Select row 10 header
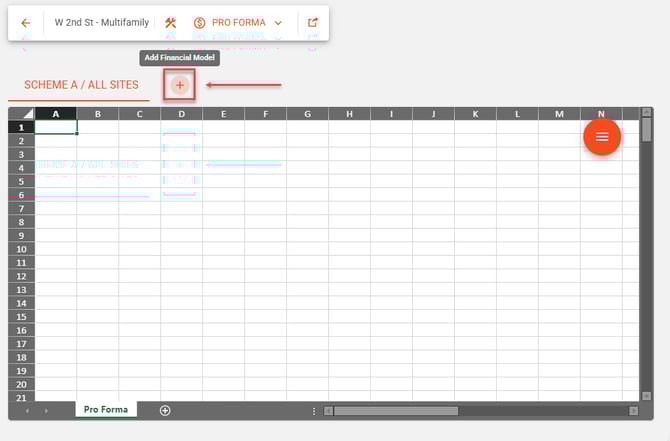The height and width of the screenshot is (441, 670). (x=21, y=249)
